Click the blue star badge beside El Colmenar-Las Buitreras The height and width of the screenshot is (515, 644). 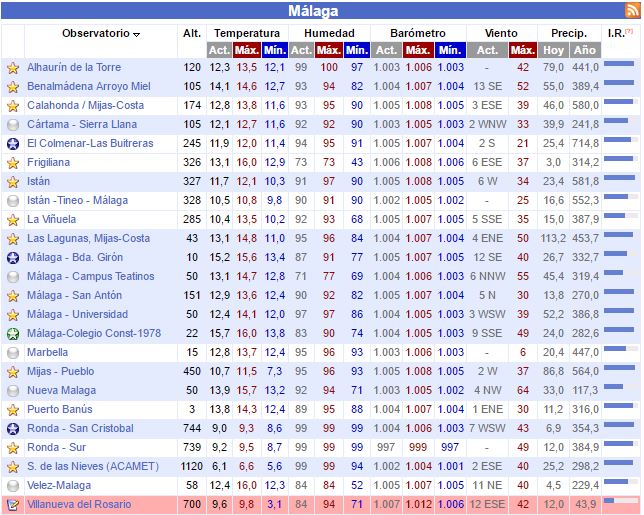coord(13,144)
